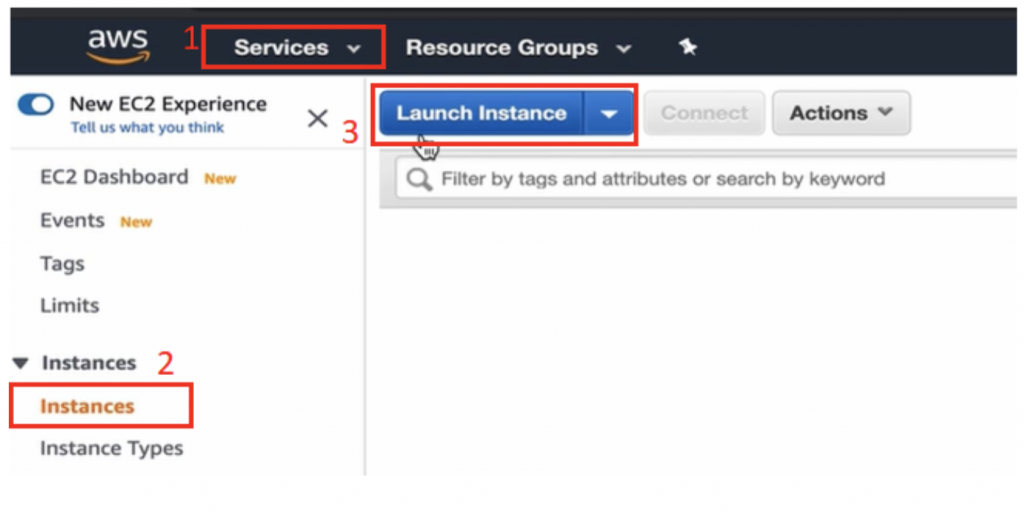Open the Resource Groups menu
This screenshot has height=524, width=1024.
click(x=519, y=48)
